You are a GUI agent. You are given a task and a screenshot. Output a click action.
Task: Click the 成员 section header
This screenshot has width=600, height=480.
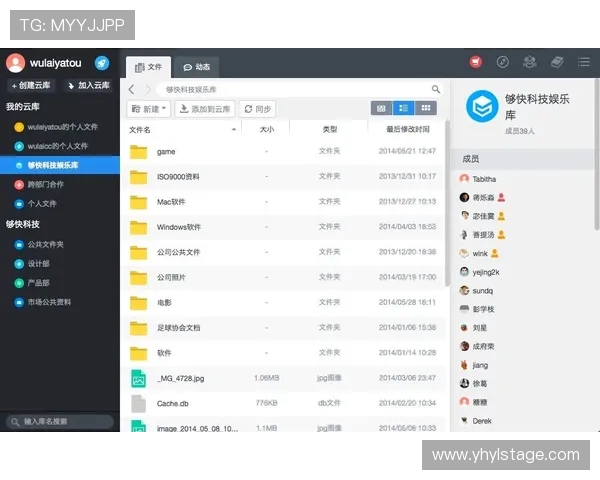[522, 159]
